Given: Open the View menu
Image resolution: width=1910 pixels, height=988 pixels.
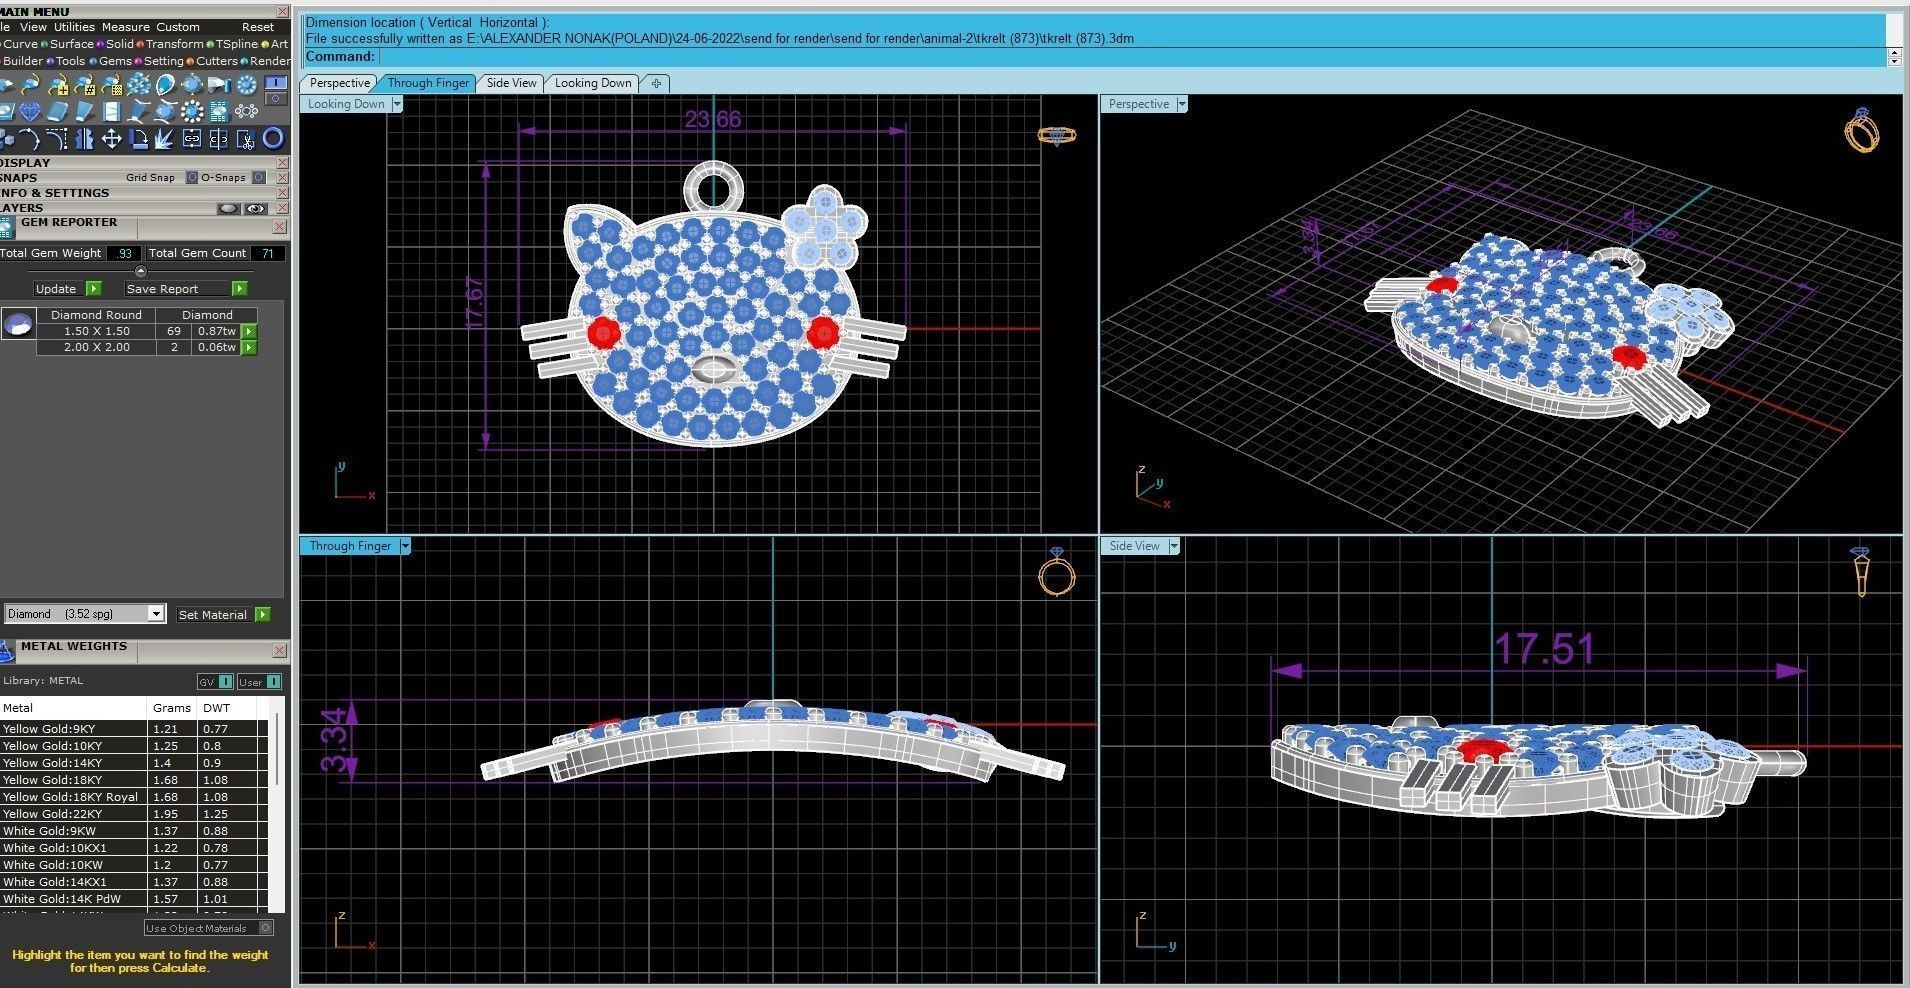Looking at the screenshot, I should click(x=33, y=27).
